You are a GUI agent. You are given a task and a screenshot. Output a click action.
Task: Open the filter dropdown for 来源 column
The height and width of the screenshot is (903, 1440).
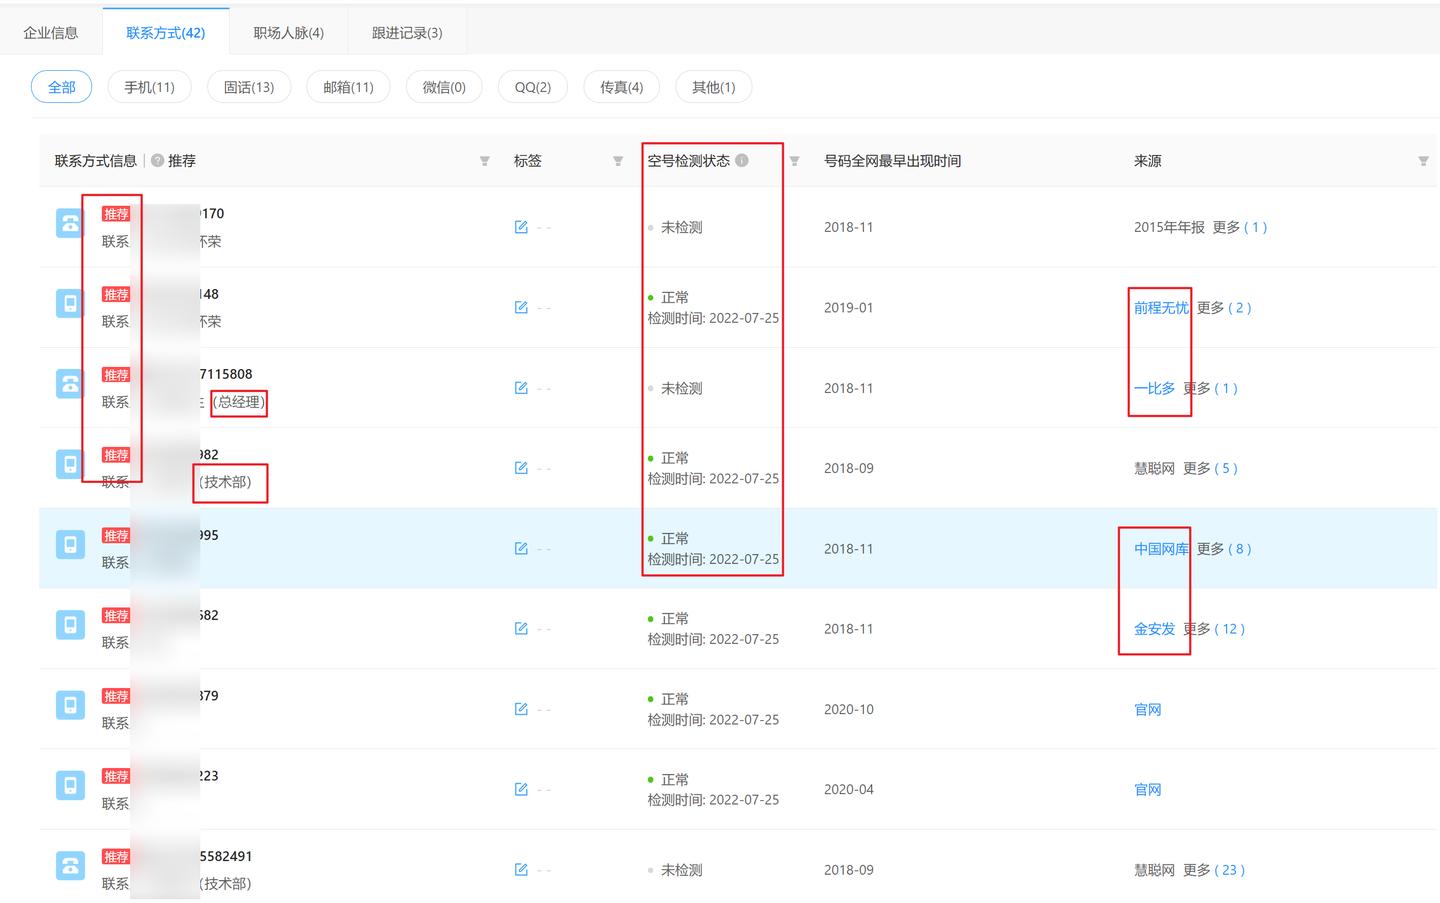1423,161
